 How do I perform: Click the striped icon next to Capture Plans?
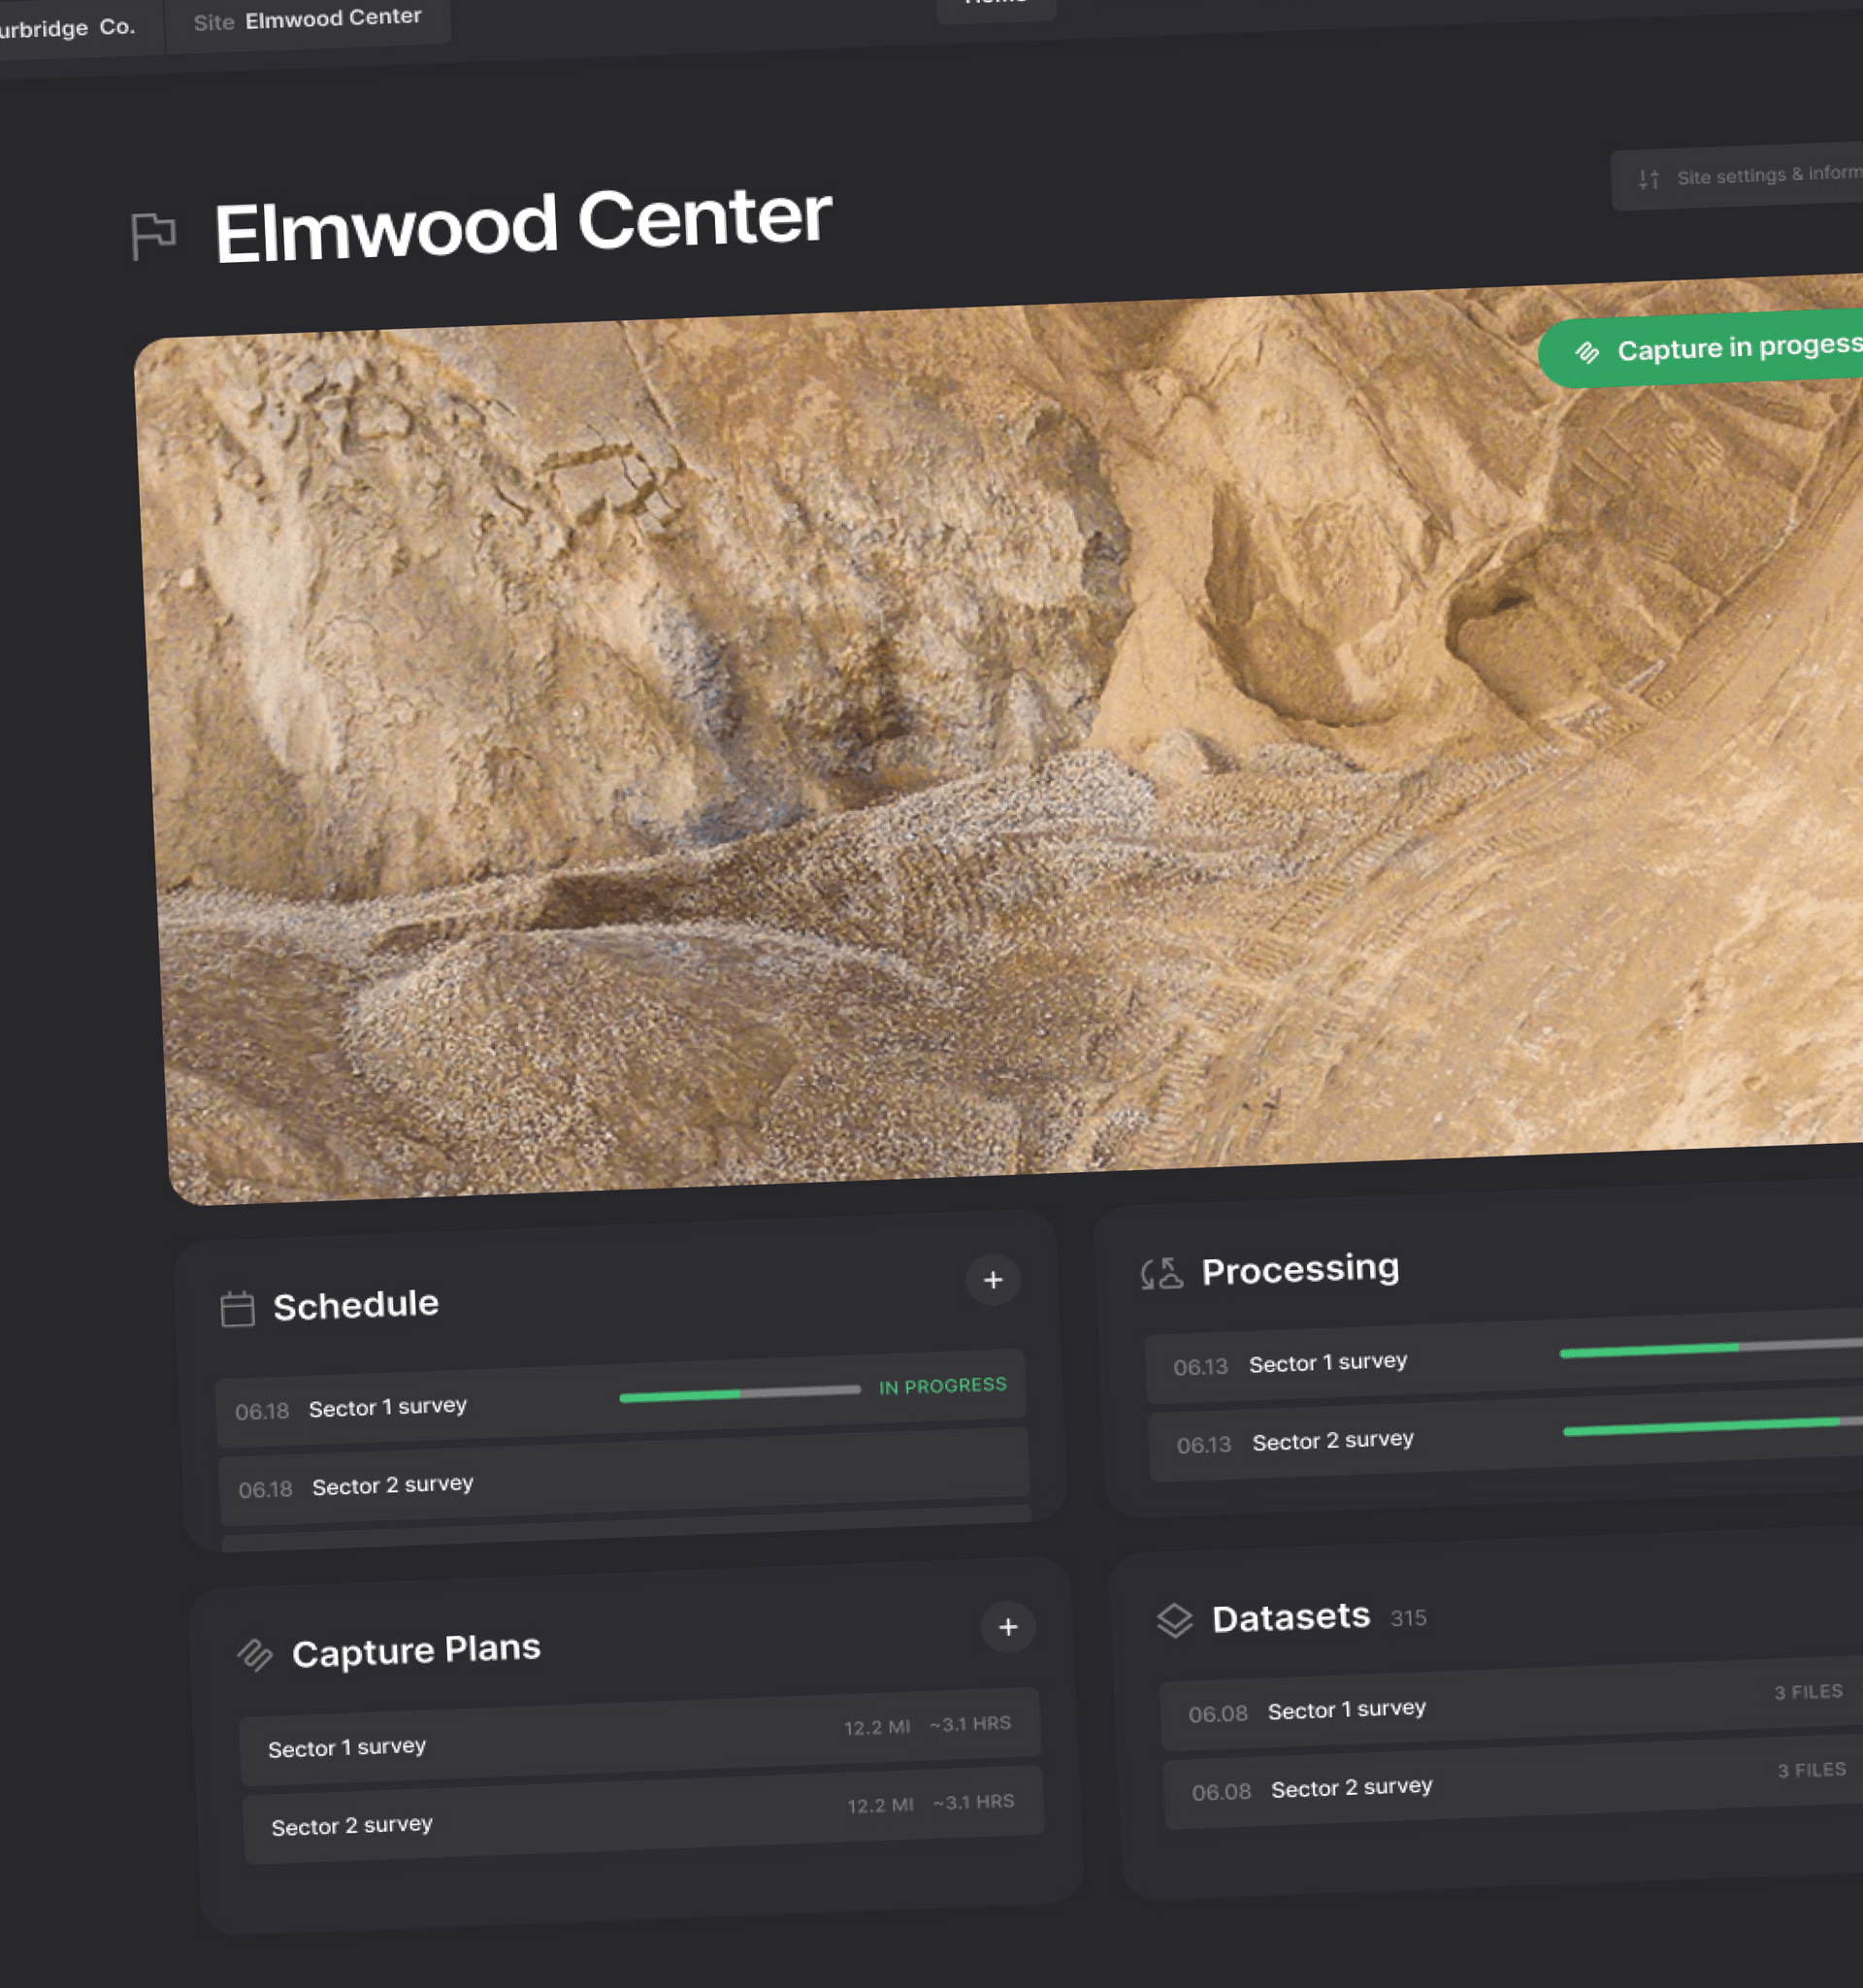(254, 1655)
